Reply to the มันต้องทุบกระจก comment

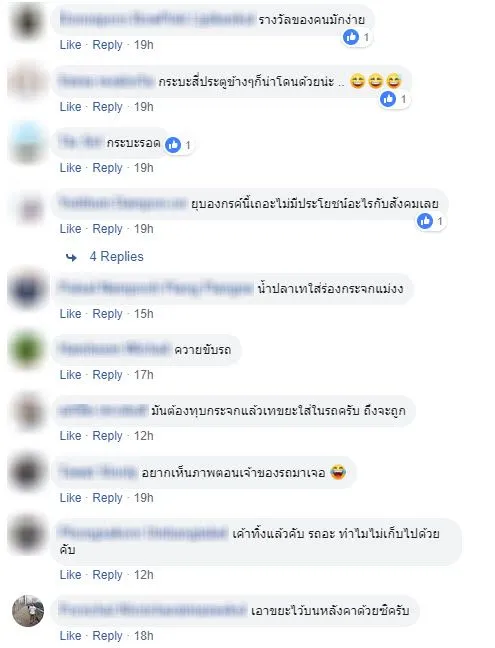point(107,436)
